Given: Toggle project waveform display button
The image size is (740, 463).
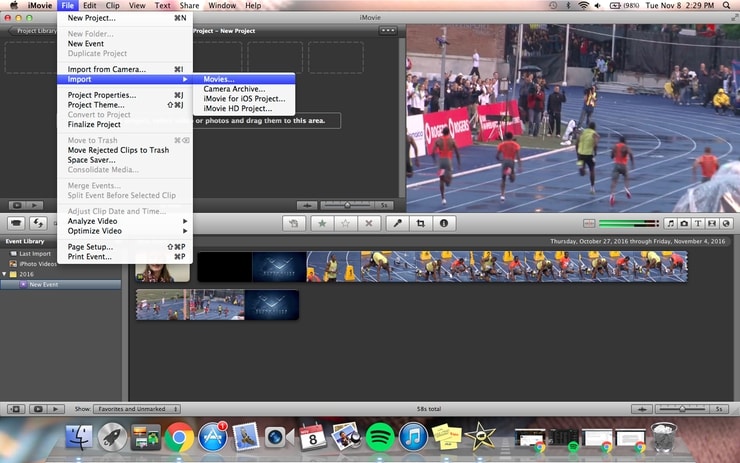Looking at the screenshot, I should point(307,205).
